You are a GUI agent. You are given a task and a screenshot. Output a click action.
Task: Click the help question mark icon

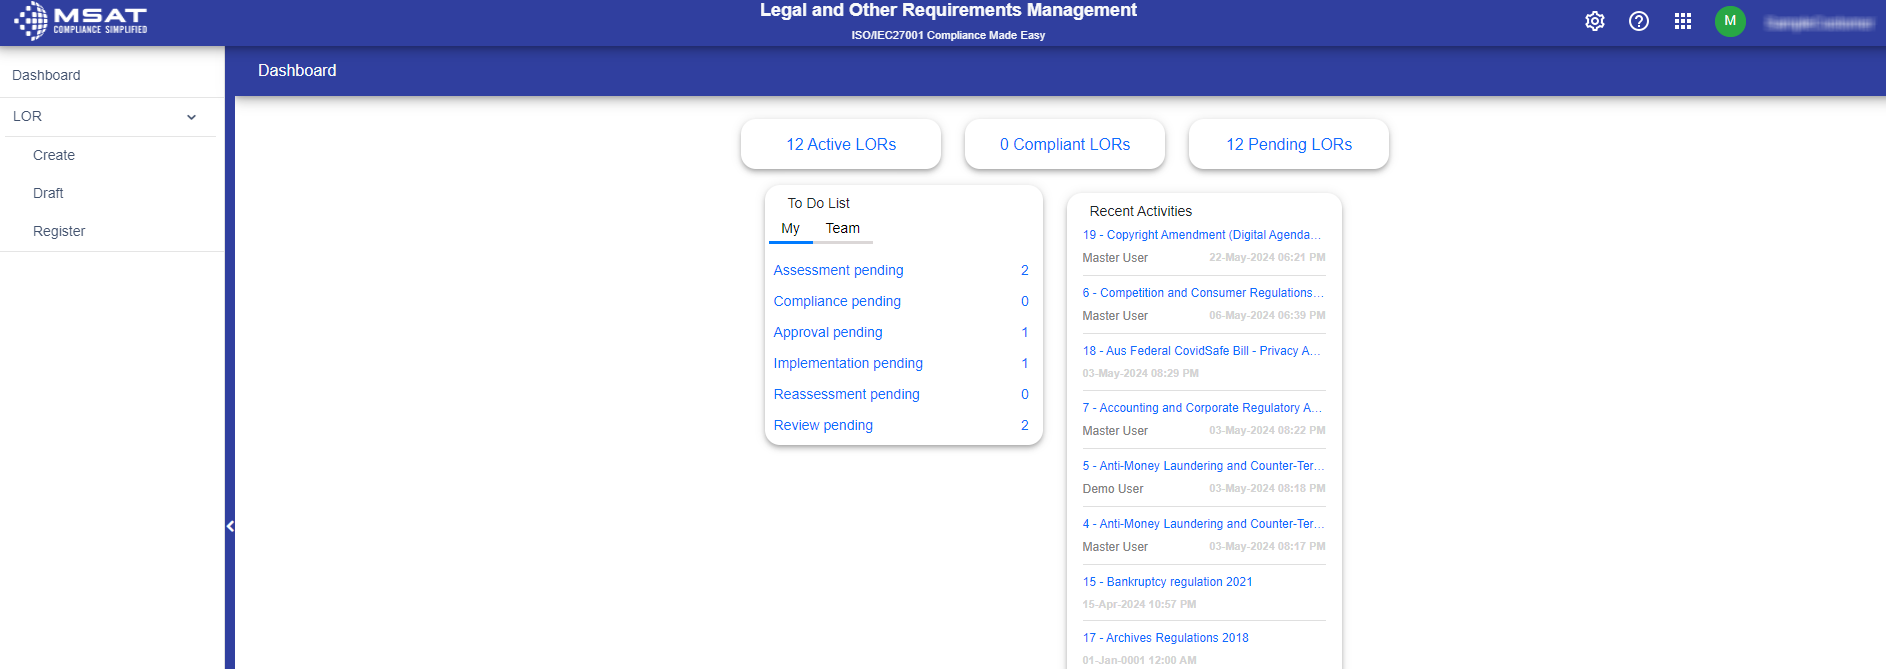(x=1639, y=21)
